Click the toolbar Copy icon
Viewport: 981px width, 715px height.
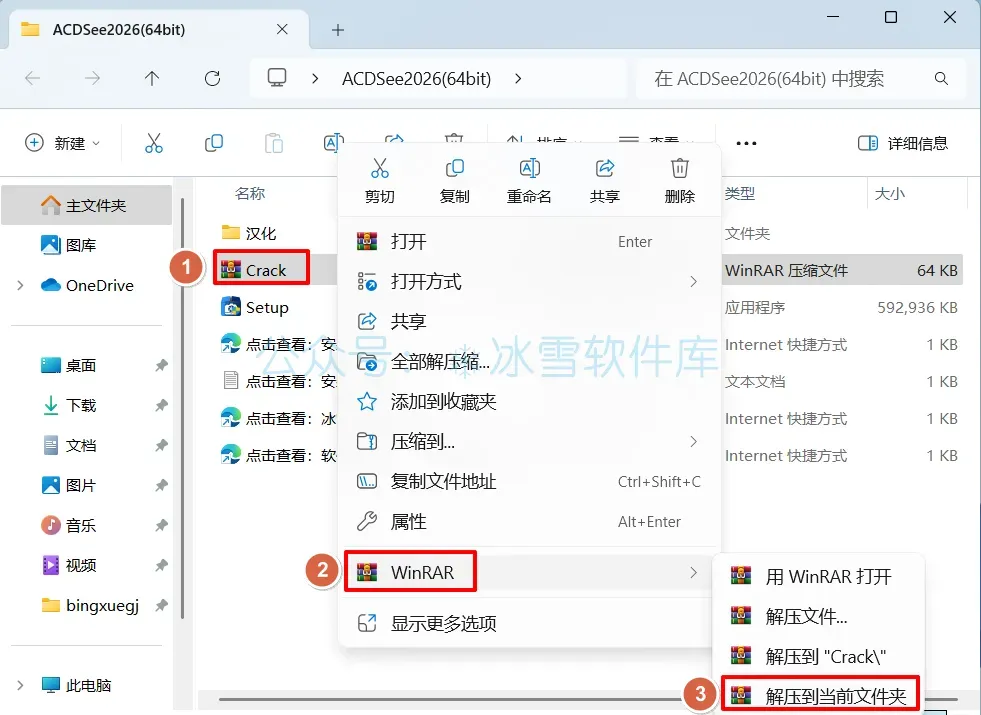point(213,143)
